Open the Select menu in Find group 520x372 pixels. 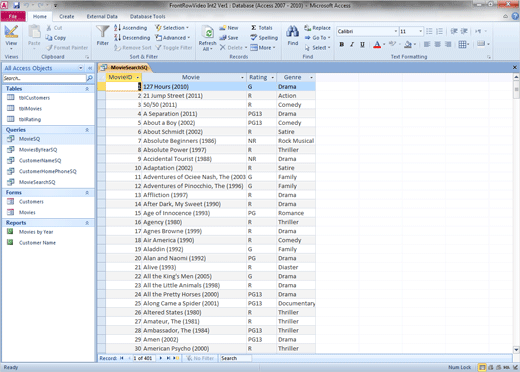317,48
